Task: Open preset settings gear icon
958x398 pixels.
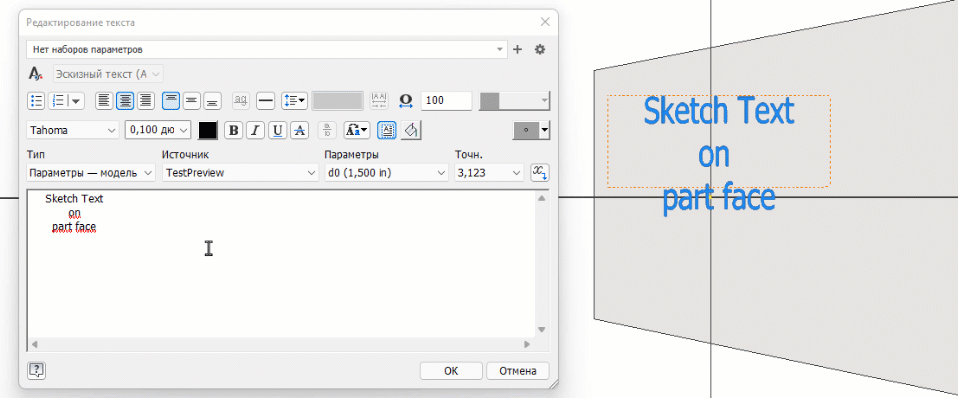Action: coord(539,50)
